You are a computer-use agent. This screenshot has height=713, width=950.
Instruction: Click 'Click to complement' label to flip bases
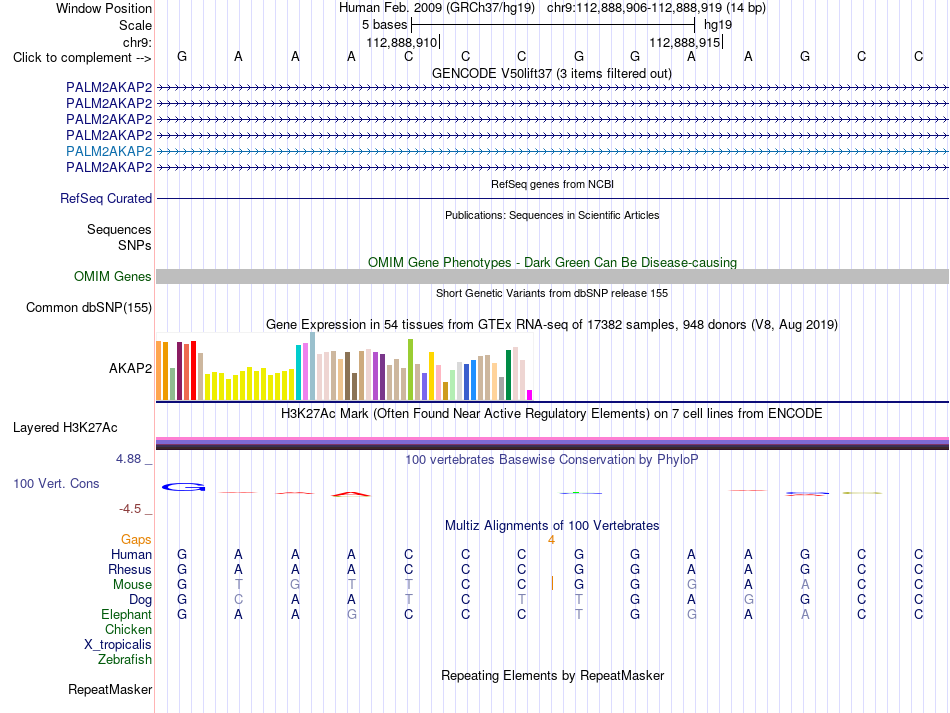[82, 58]
